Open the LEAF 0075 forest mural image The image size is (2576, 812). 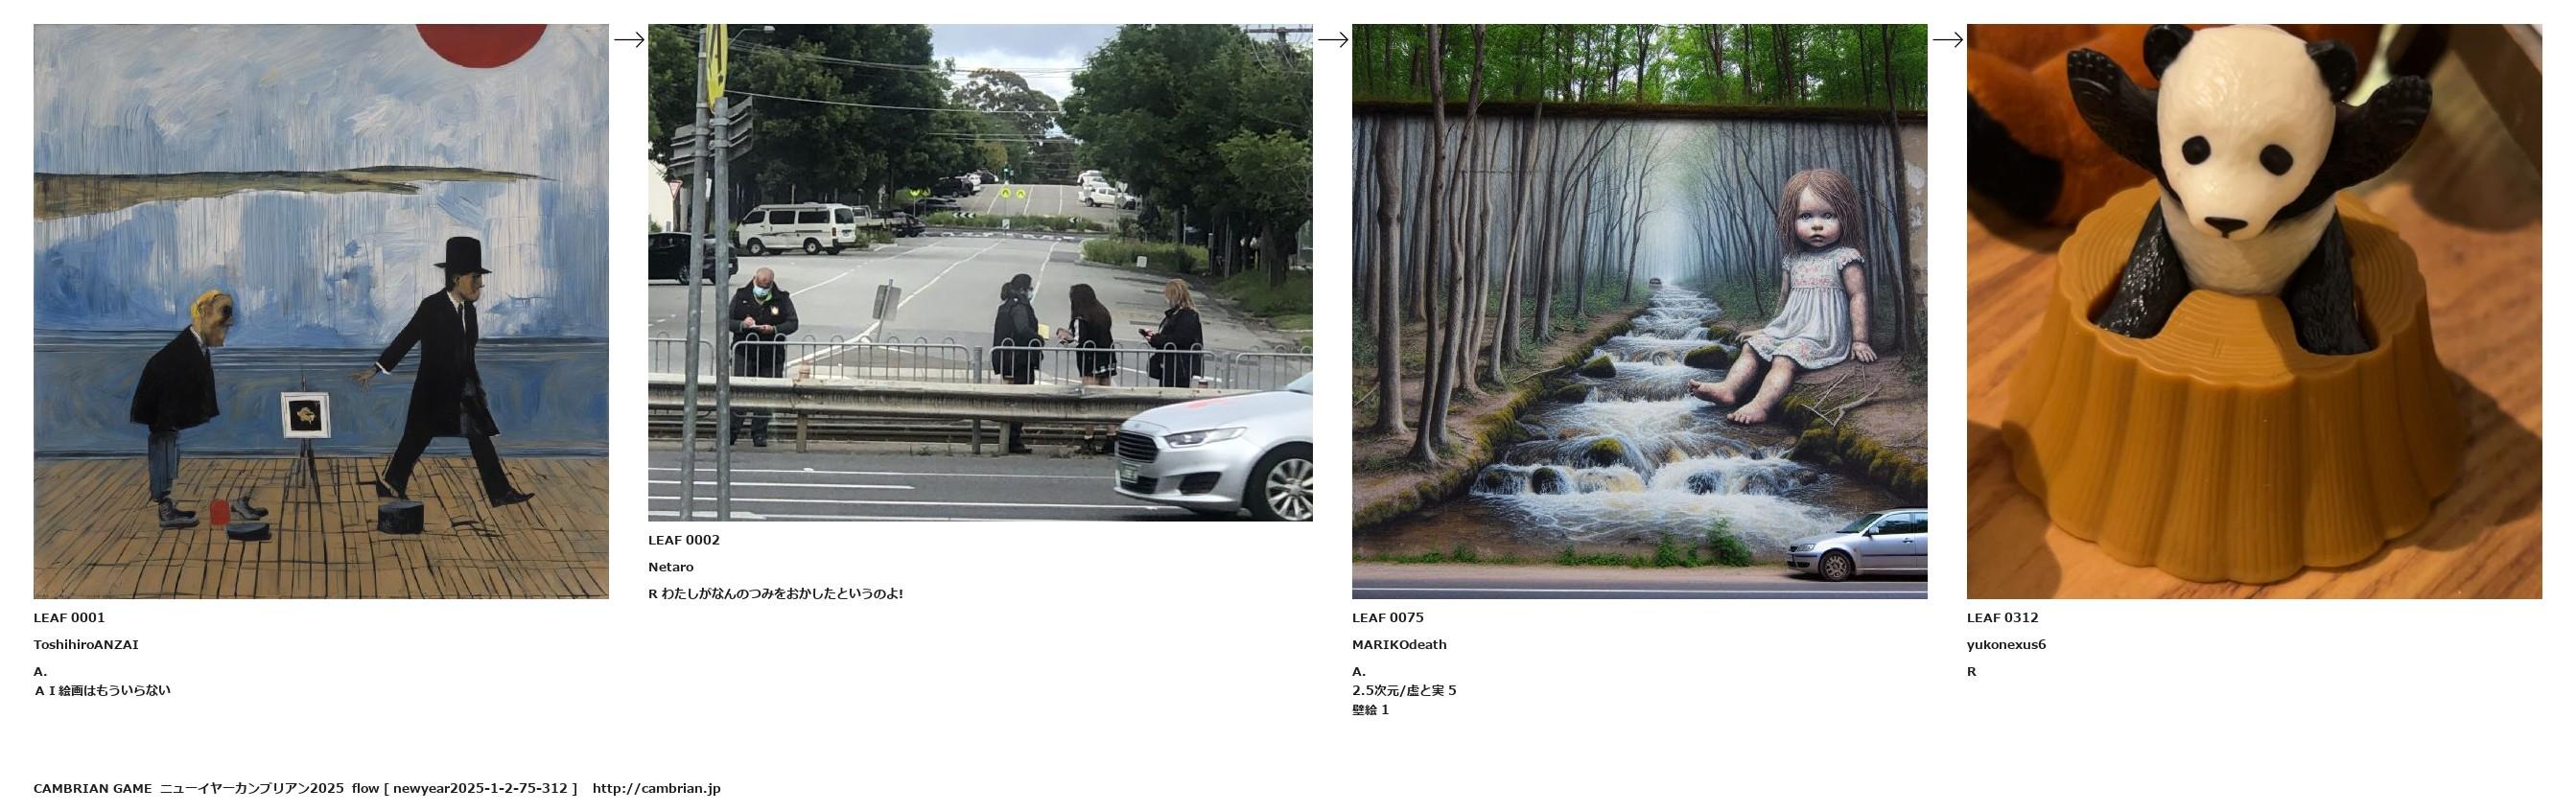pyautogui.click(x=1639, y=311)
